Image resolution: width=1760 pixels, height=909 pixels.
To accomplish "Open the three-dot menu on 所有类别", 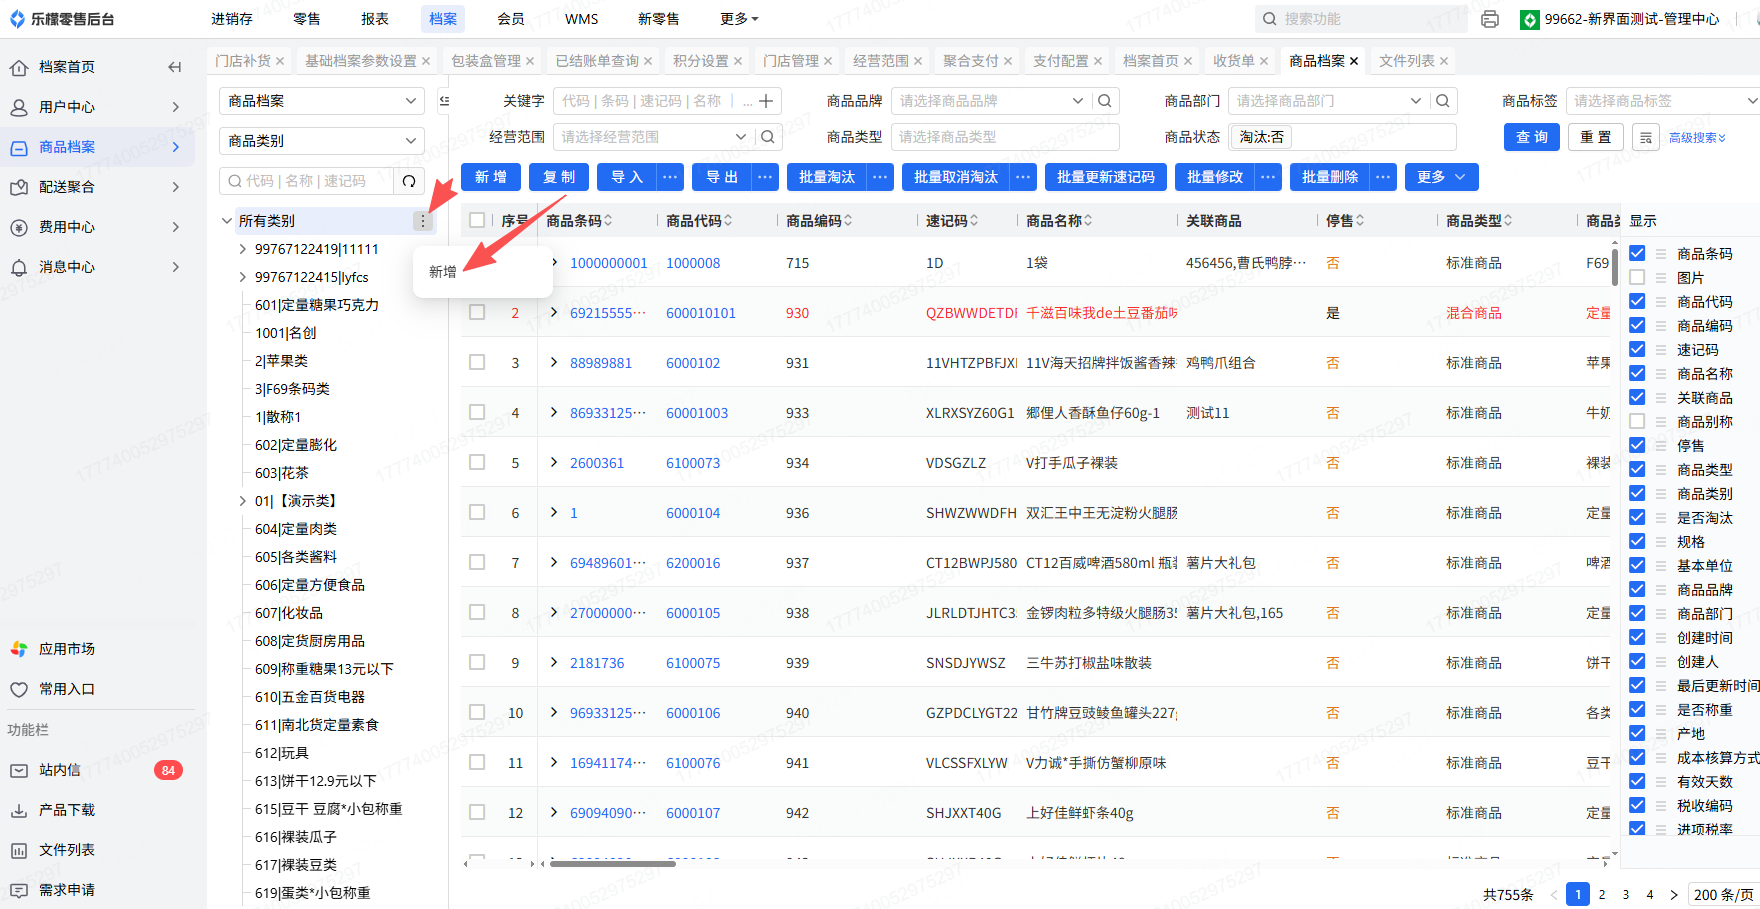I will 423,221.
